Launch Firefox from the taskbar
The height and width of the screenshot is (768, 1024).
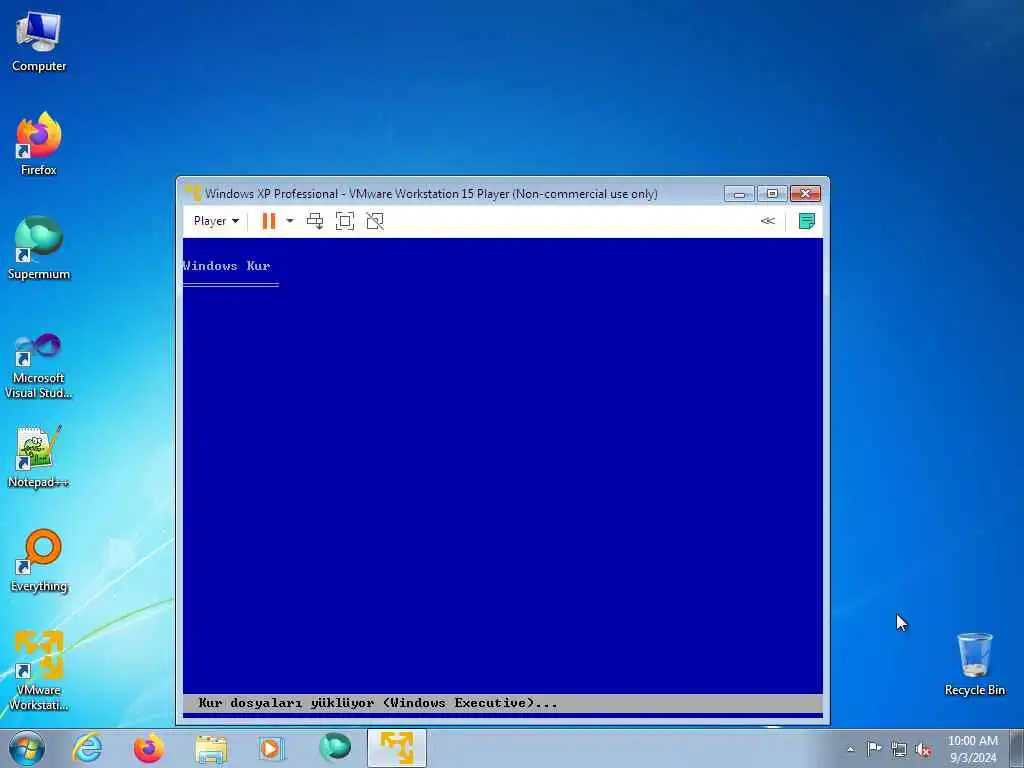pos(149,748)
